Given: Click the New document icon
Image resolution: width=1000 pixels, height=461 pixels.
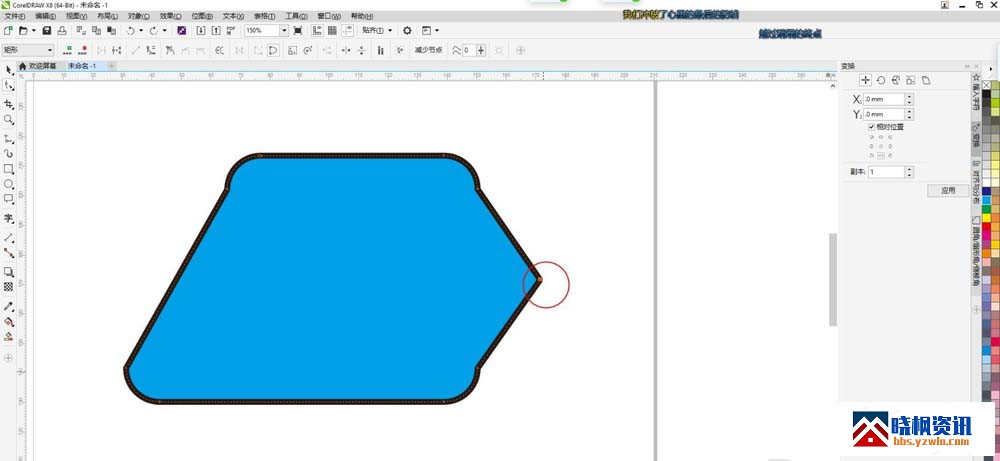Looking at the screenshot, I should (x=8, y=31).
